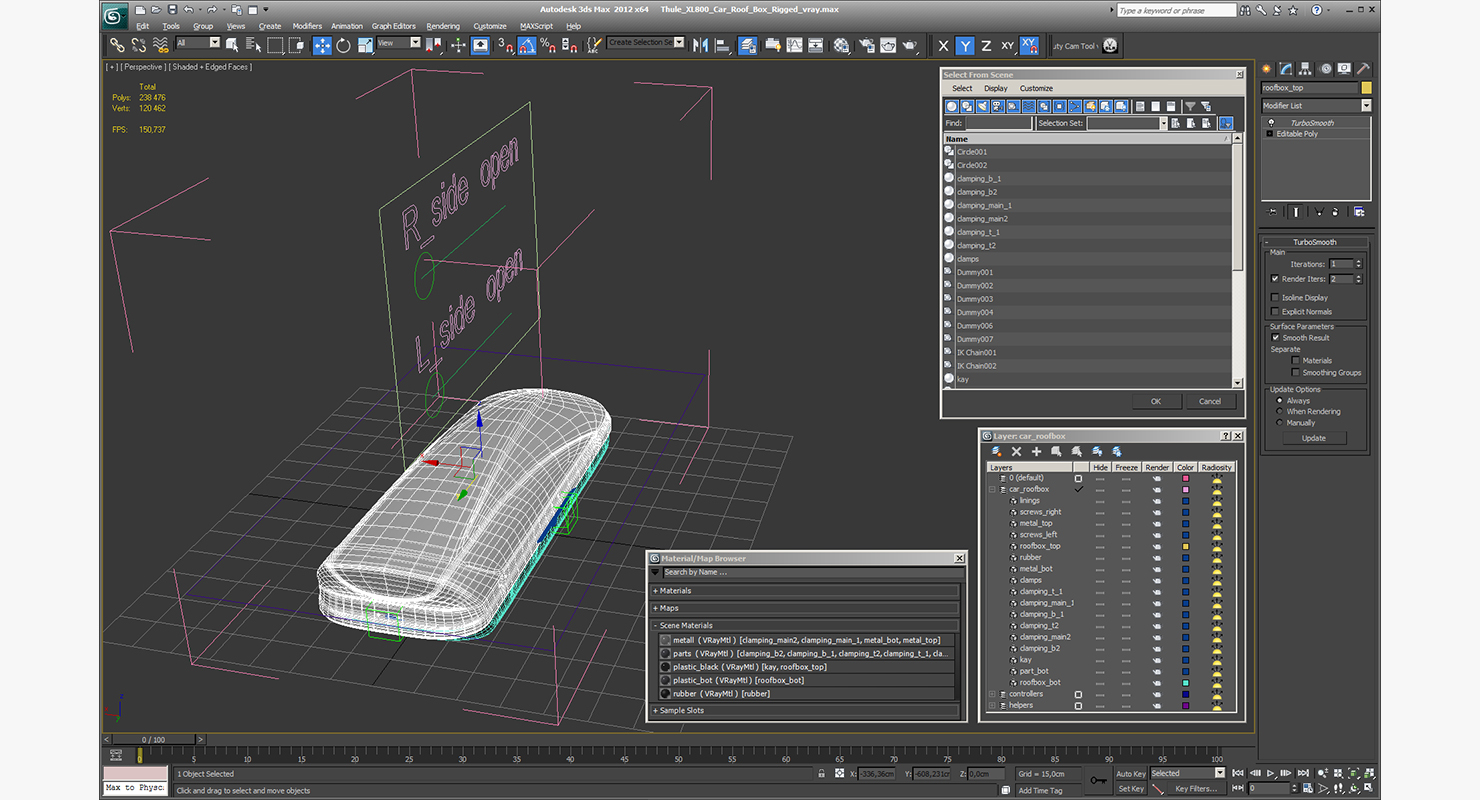Open the Rendering menu
1480x800 pixels.
tap(443, 26)
